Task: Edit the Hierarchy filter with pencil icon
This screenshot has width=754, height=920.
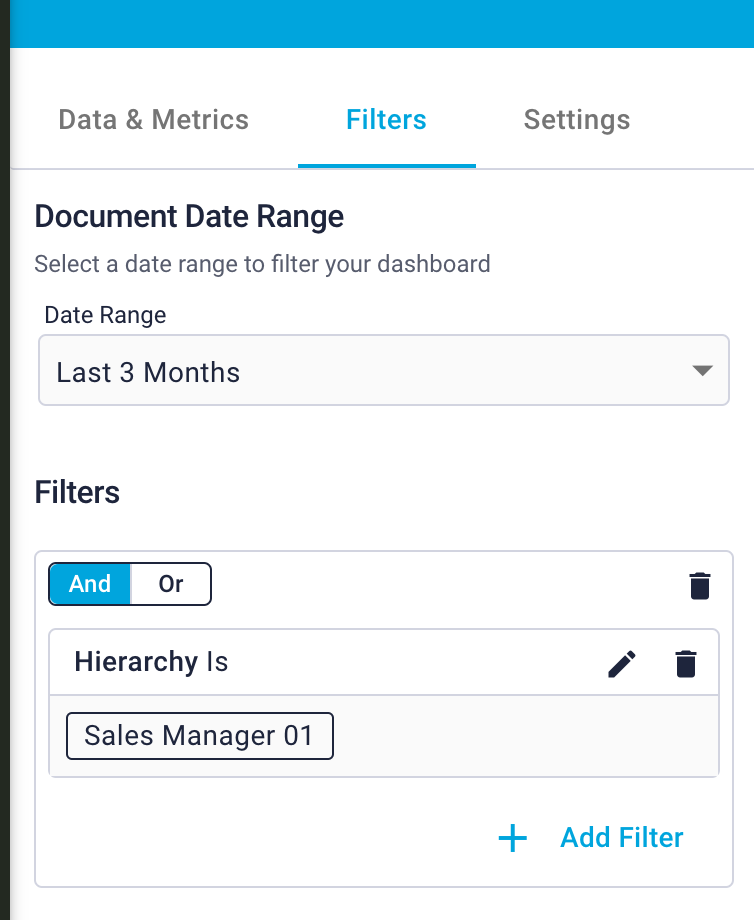Action: (622, 664)
